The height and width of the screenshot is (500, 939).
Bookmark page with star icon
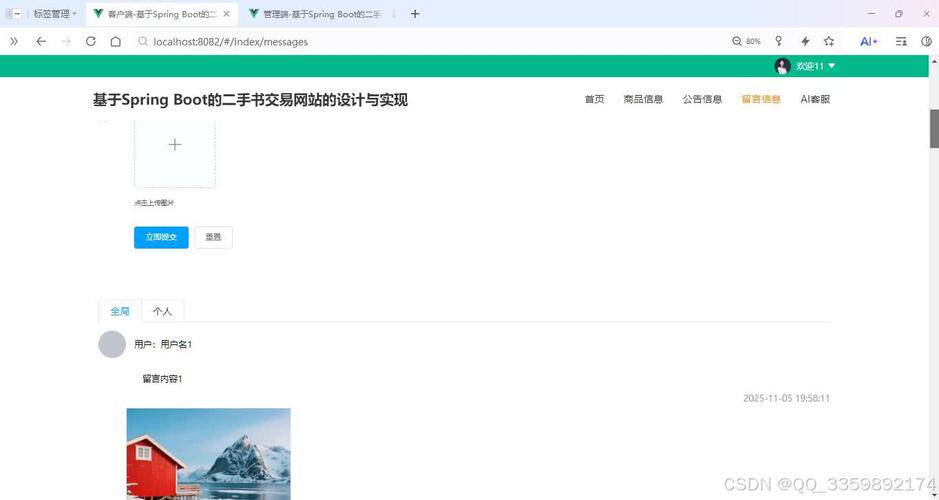pyautogui.click(x=829, y=41)
